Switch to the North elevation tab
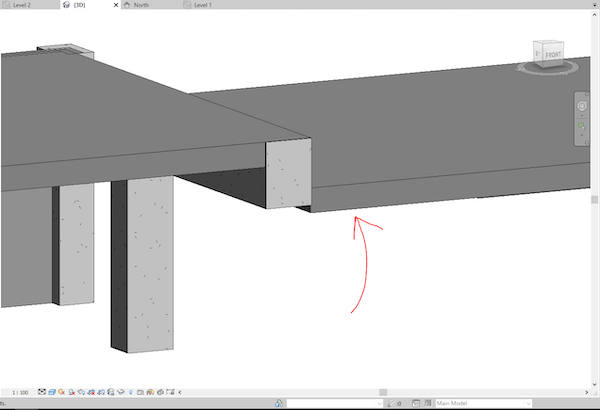Viewport: 600px width, 410px height. [x=141, y=5]
